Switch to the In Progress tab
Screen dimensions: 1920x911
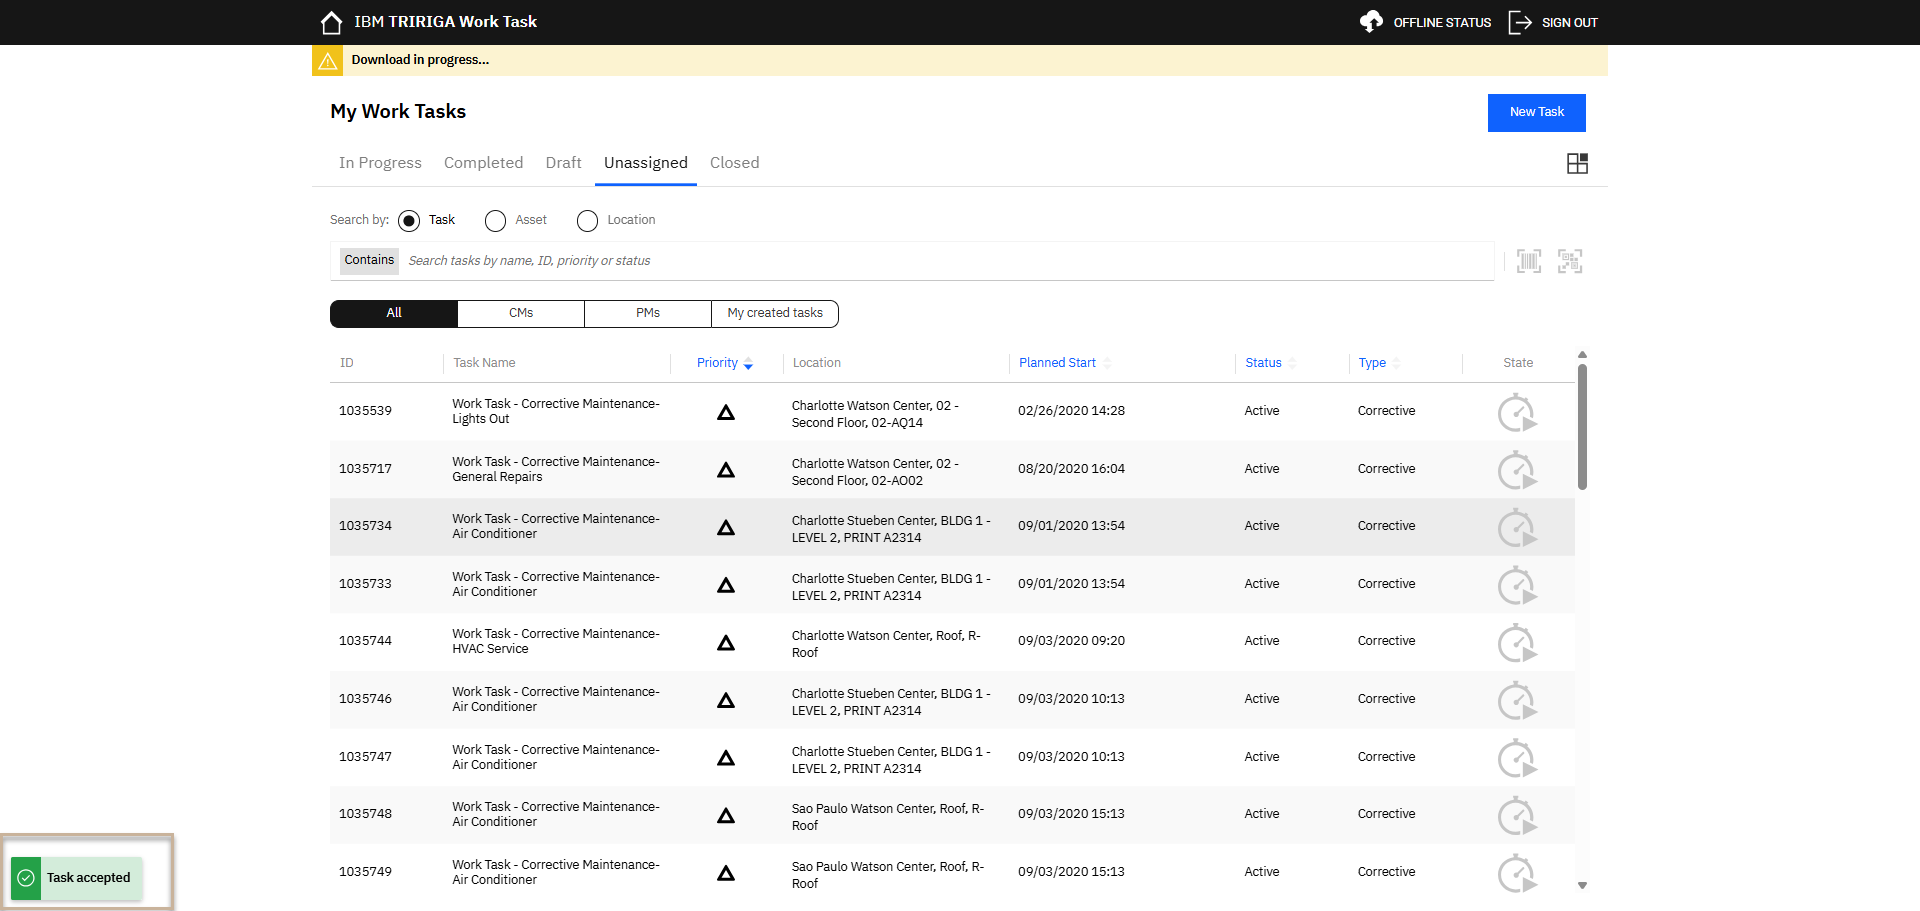380,163
